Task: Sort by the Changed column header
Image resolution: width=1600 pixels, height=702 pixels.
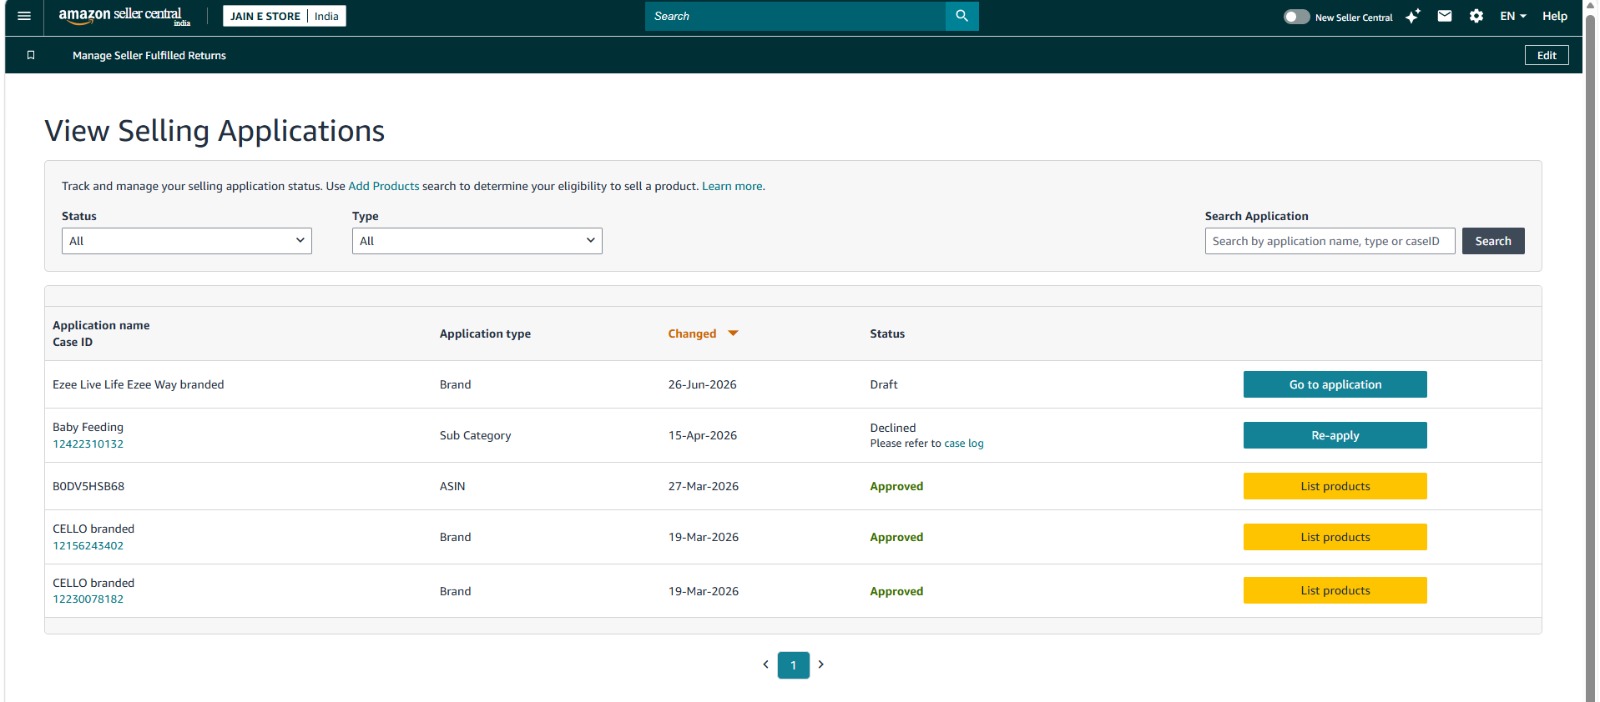Action: click(x=692, y=334)
